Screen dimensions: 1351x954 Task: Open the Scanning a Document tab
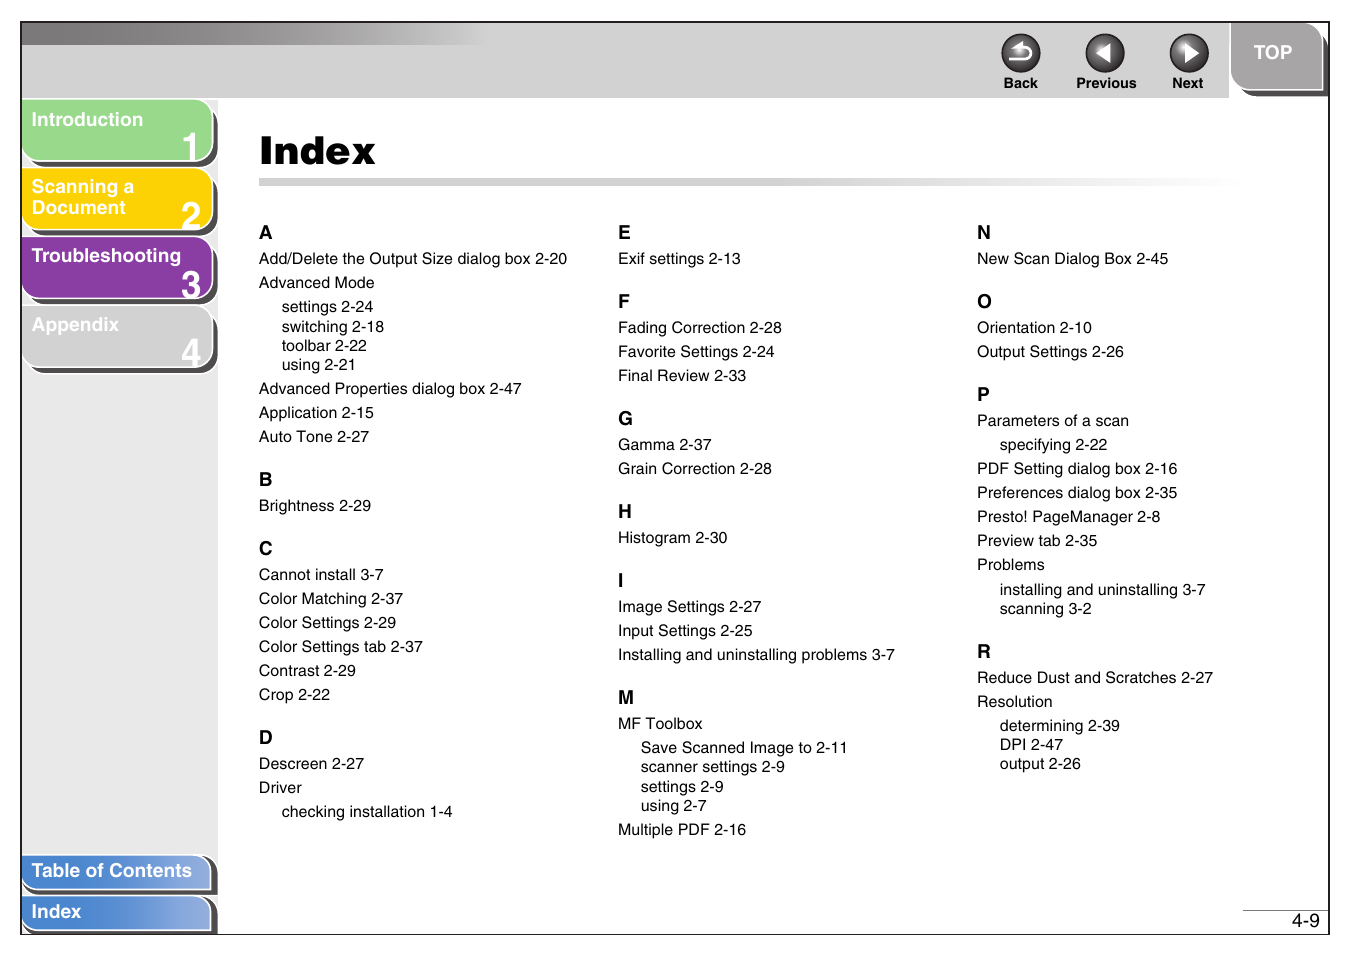pos(117,199)
